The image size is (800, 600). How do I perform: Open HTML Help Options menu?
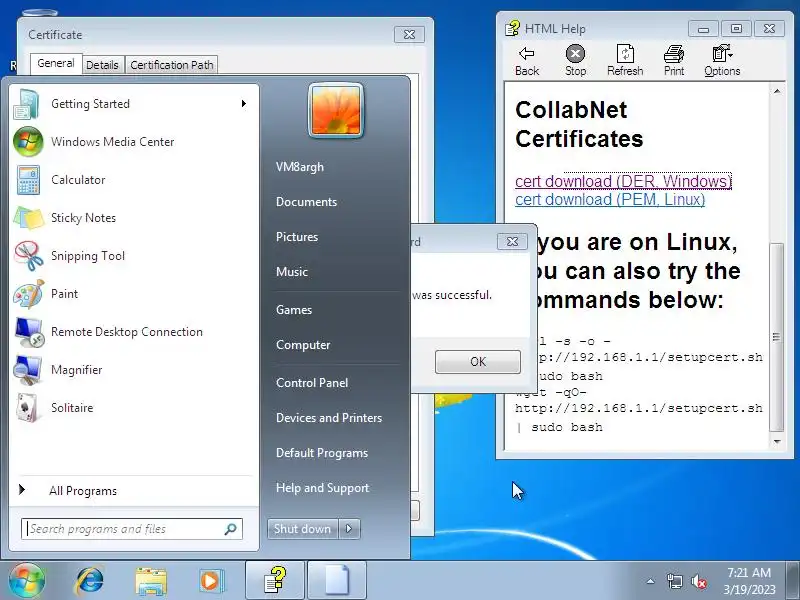pos(722,61)
